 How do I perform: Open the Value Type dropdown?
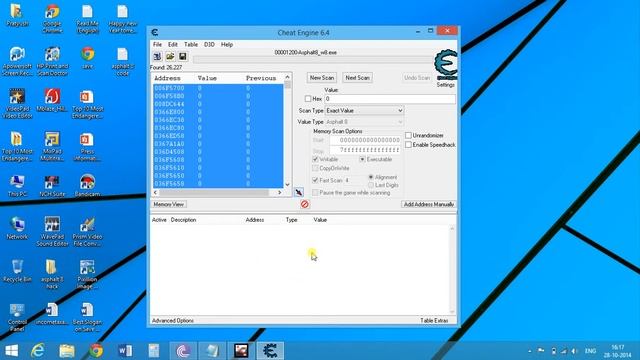[x=364, y=122]
